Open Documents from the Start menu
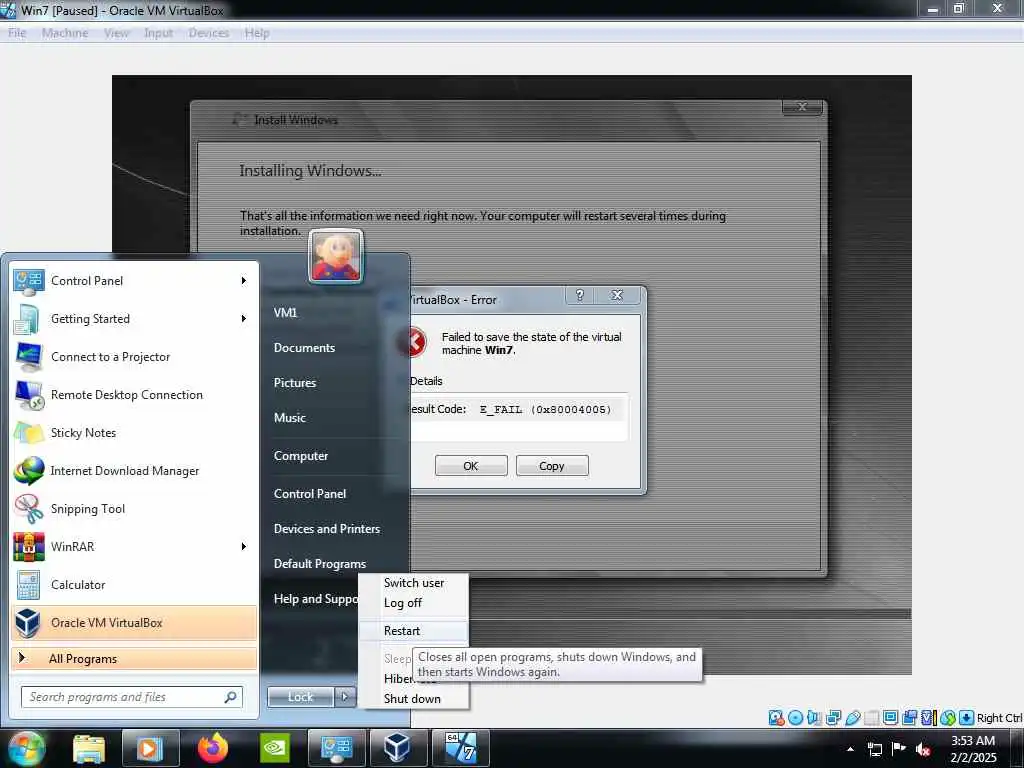Image resolution: width=1024 pixels, height=768 pixels. point(304,347)
